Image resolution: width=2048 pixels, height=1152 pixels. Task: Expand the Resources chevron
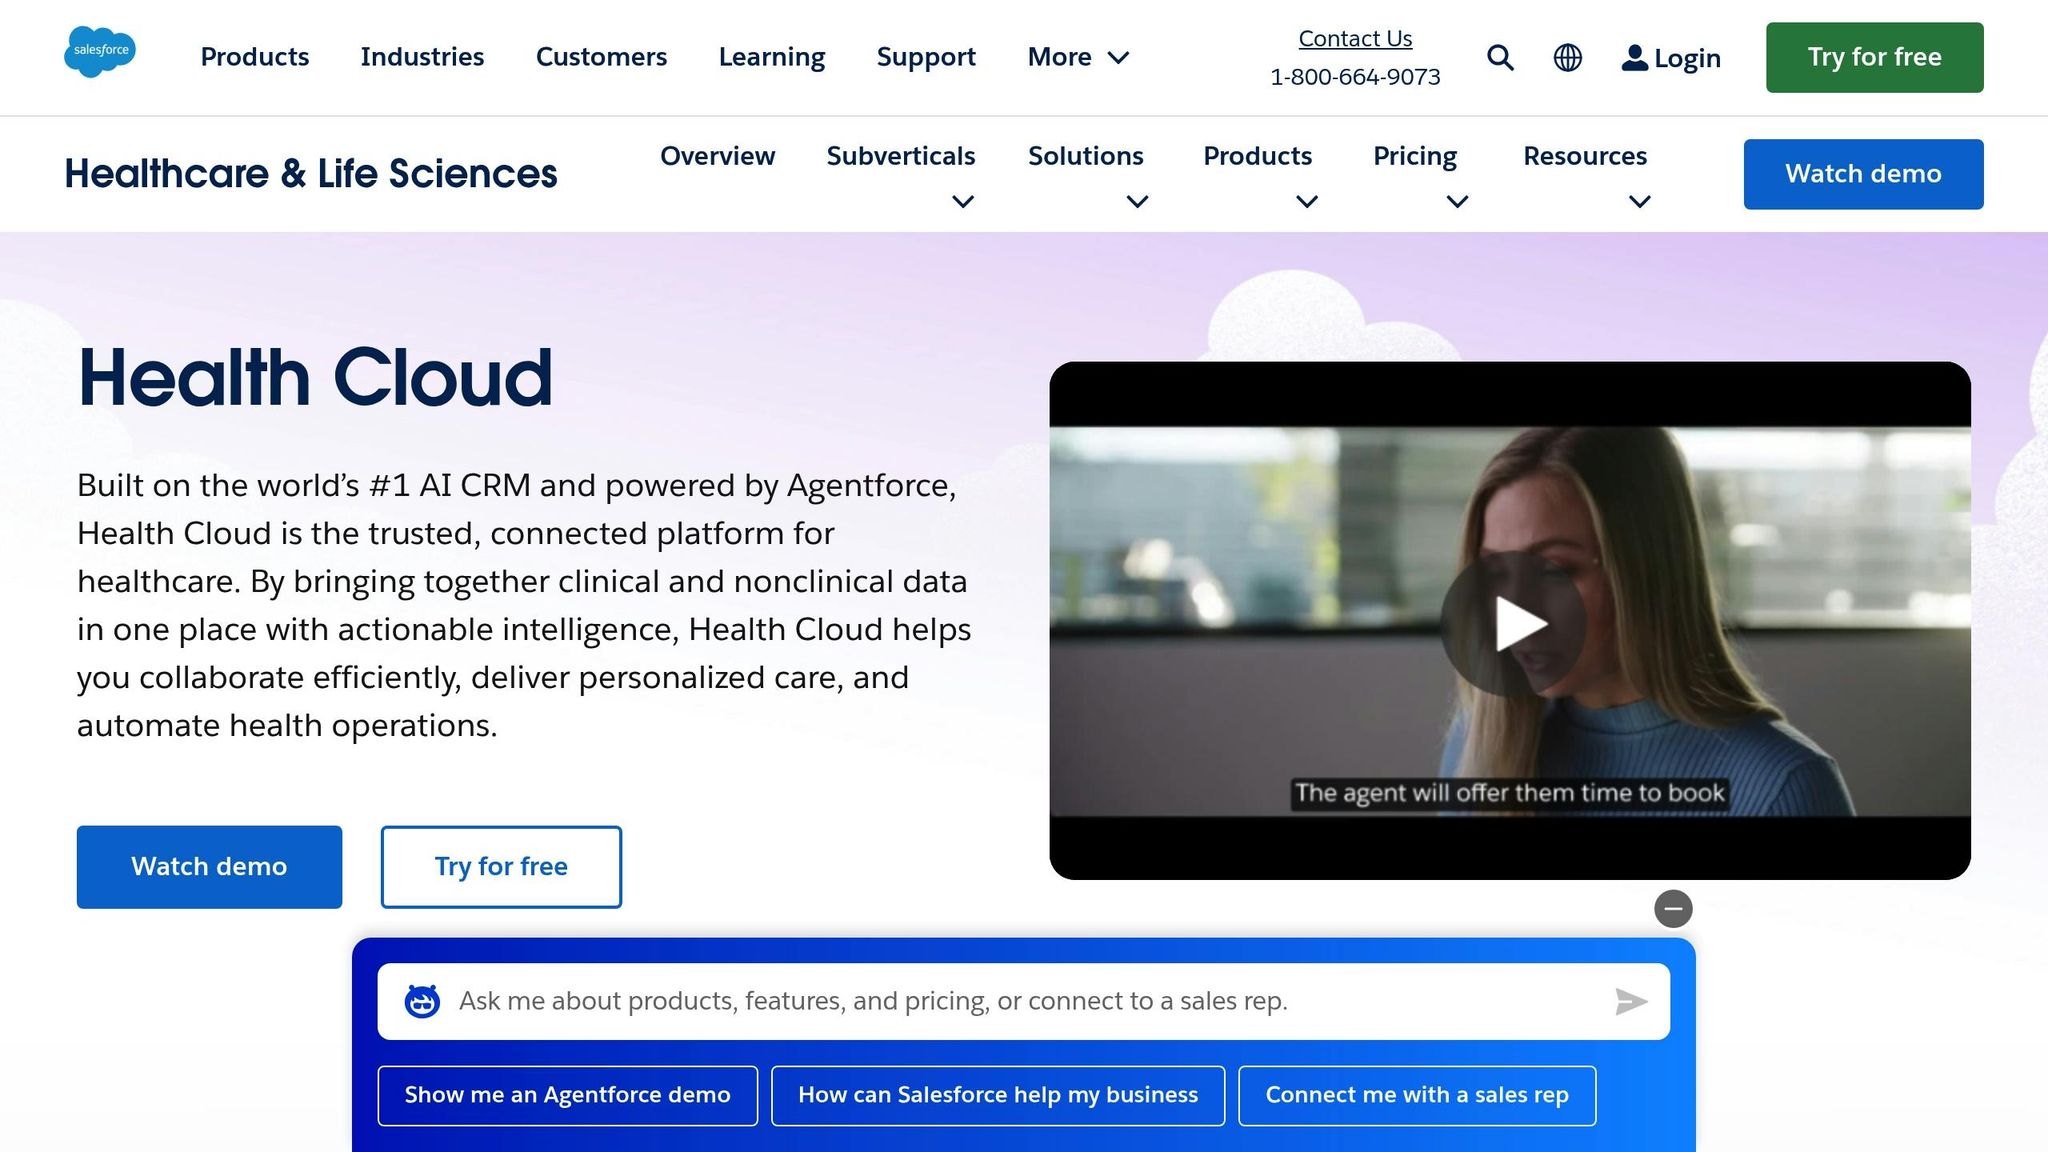1640,202
